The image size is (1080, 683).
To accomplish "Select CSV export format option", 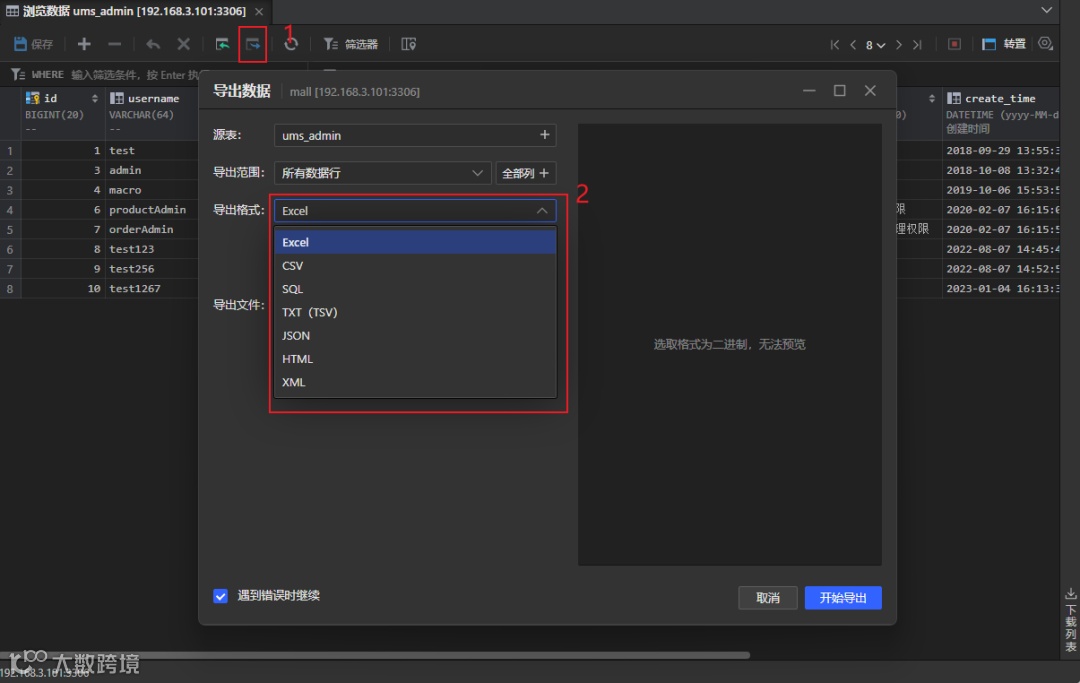I will coord(415,266).
